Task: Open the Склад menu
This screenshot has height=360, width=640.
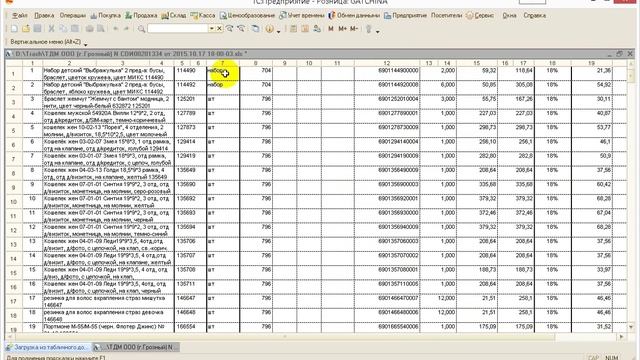Action: click(174, 16)
